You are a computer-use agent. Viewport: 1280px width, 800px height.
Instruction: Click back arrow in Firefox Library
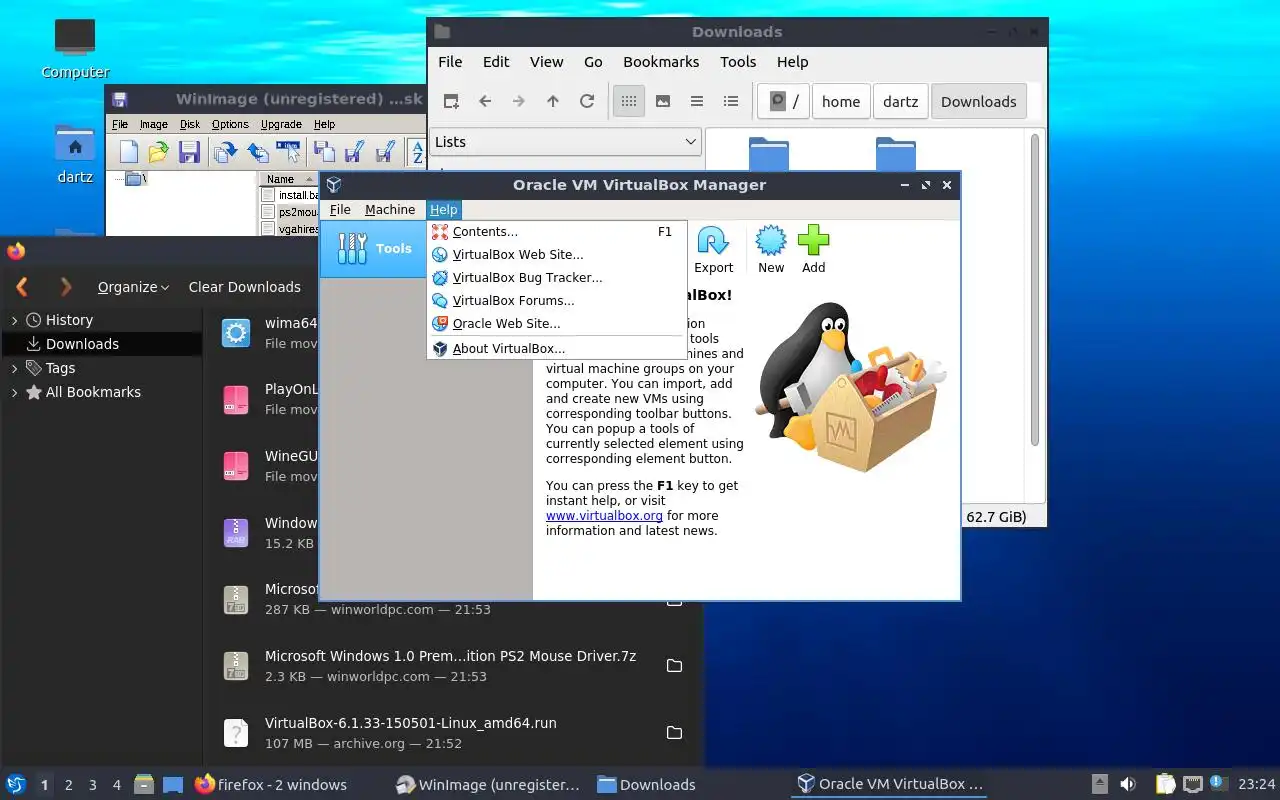coord(22,287)
